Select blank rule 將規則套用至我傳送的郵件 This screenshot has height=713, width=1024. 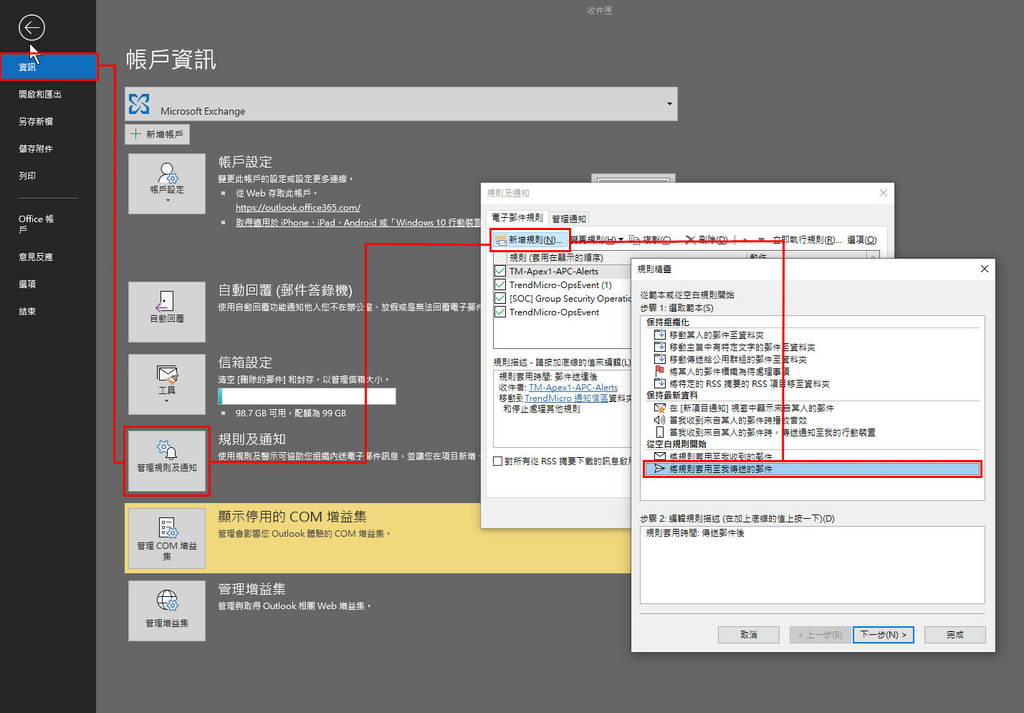pos(812,469)
